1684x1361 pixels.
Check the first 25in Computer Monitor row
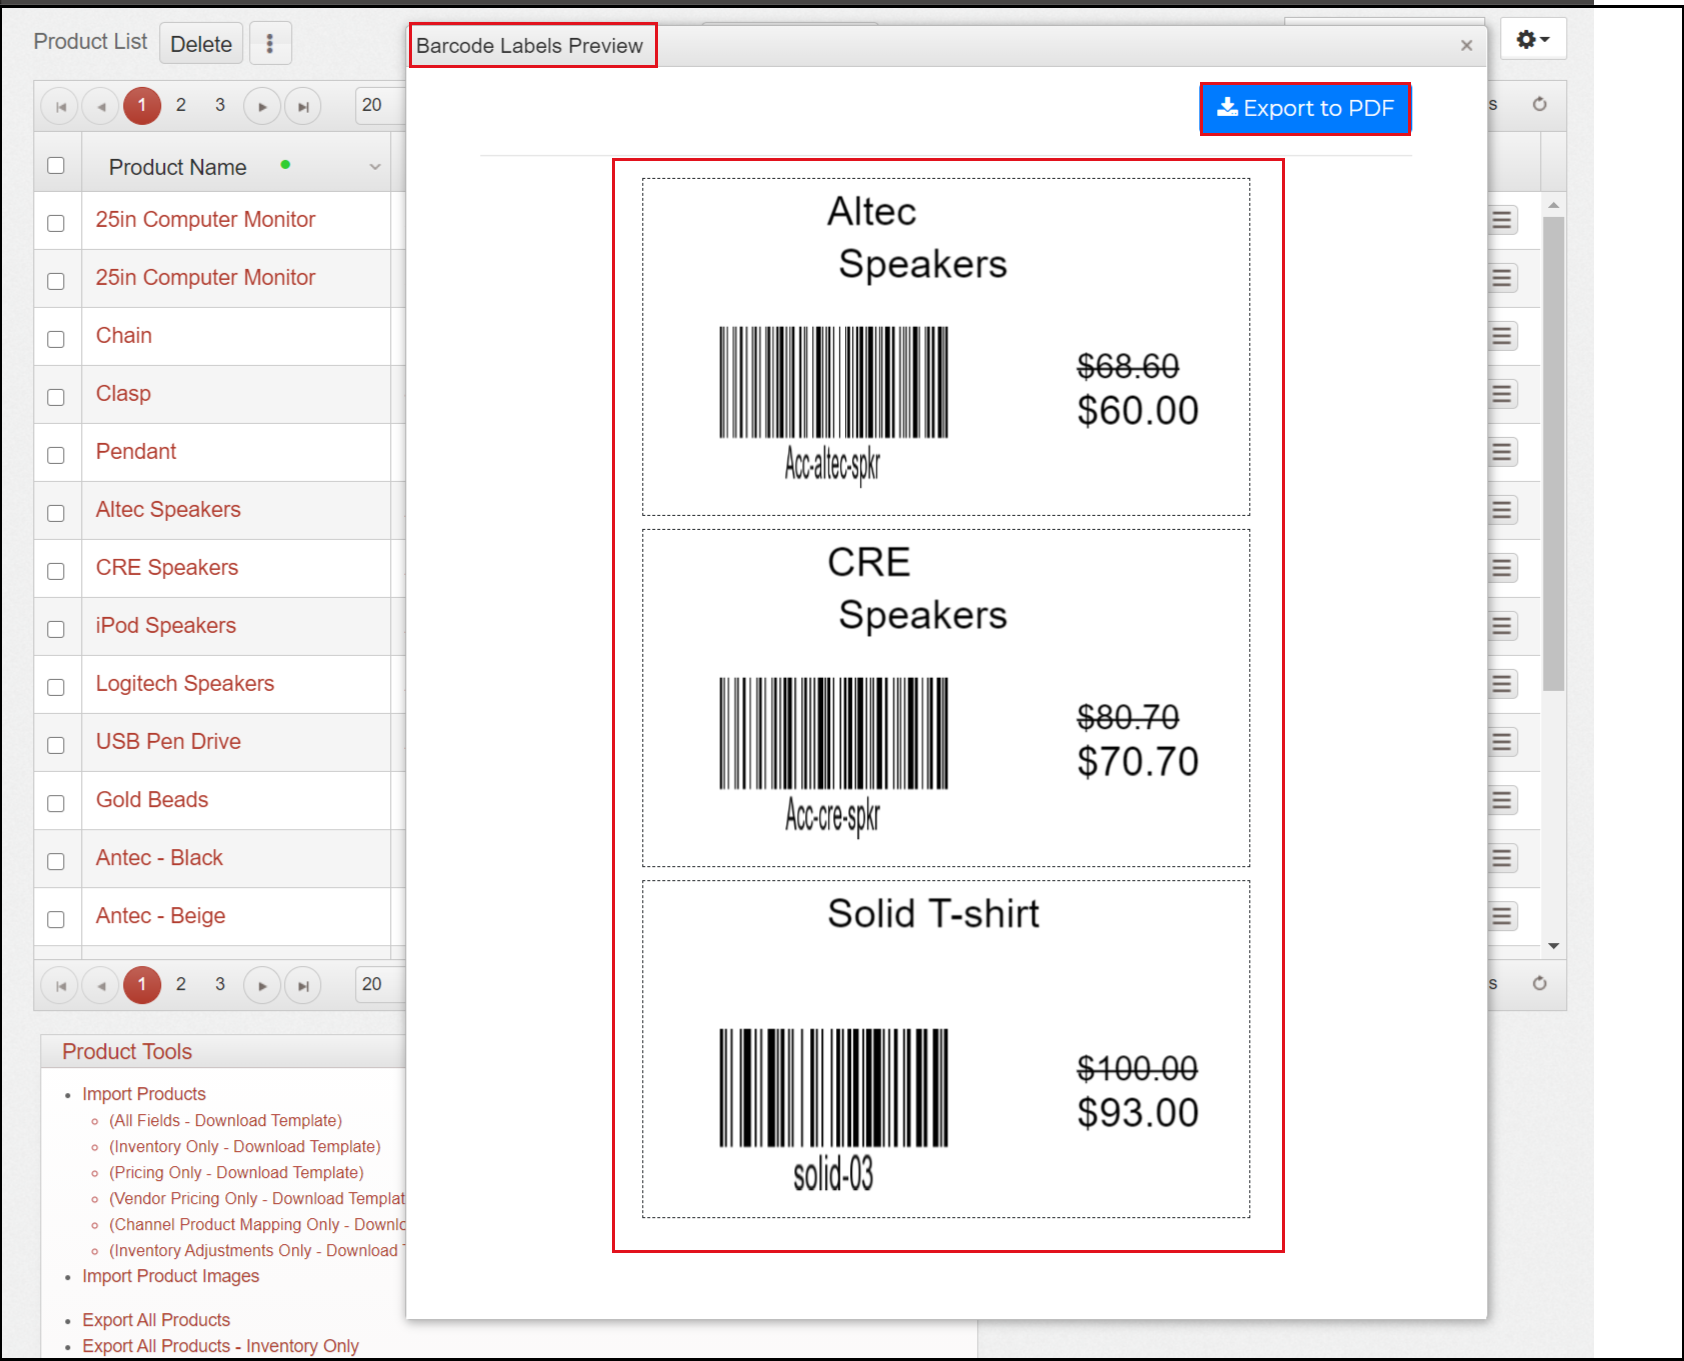(x=56, y=223)
